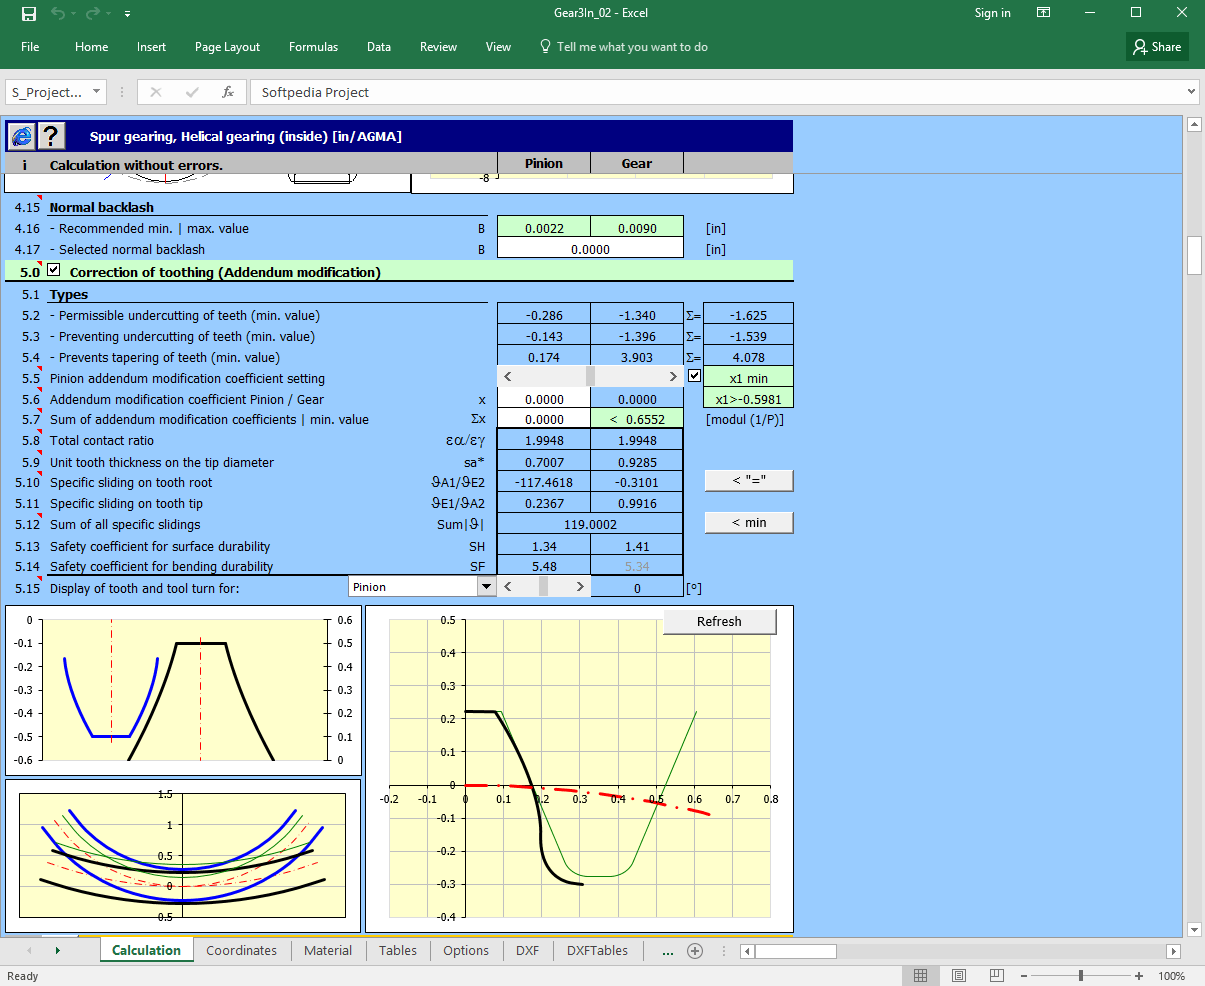Uncheck the x1 min checkbox
The width and height of the screenshot is (1205, 986).
(x=693, y=376)
